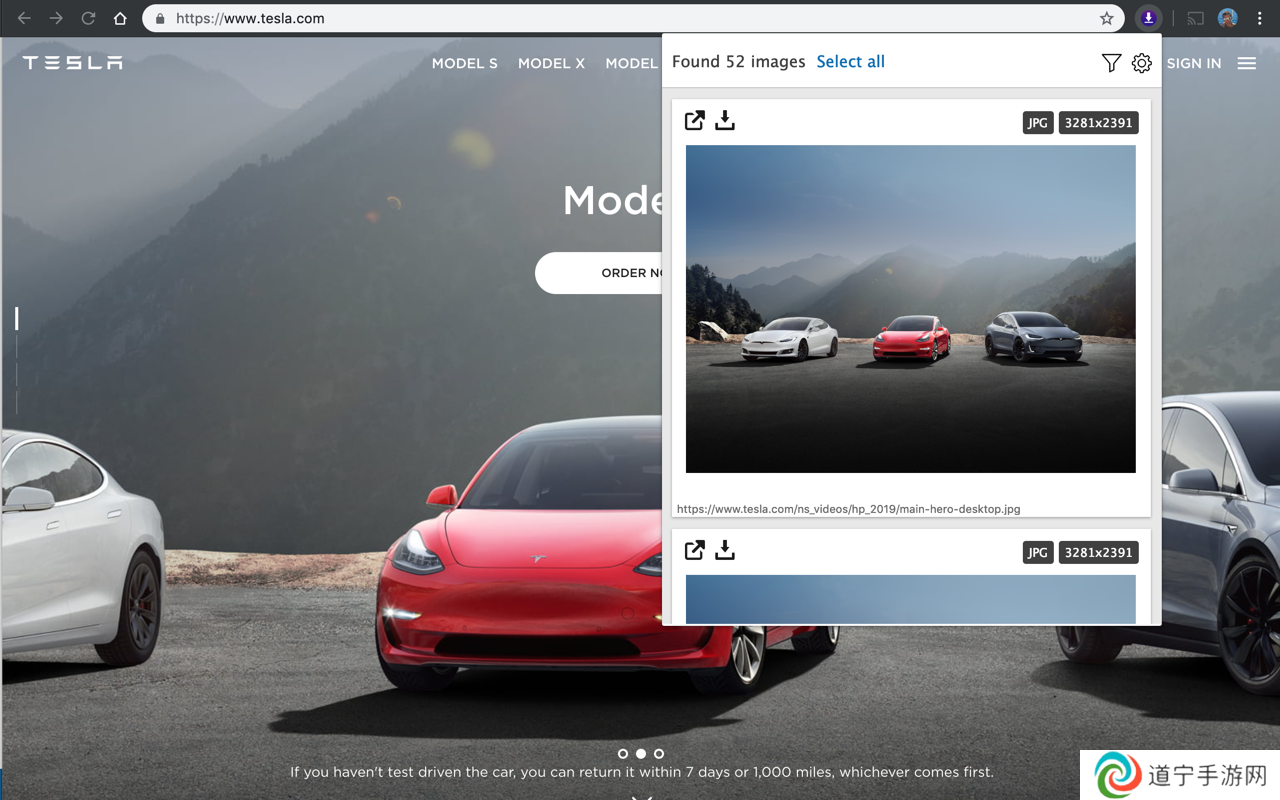Image resolution: width=1280 pixels, height=800 pixels.
Task: Click the down chevron at page bottom
Action: (x=642, y=796)
